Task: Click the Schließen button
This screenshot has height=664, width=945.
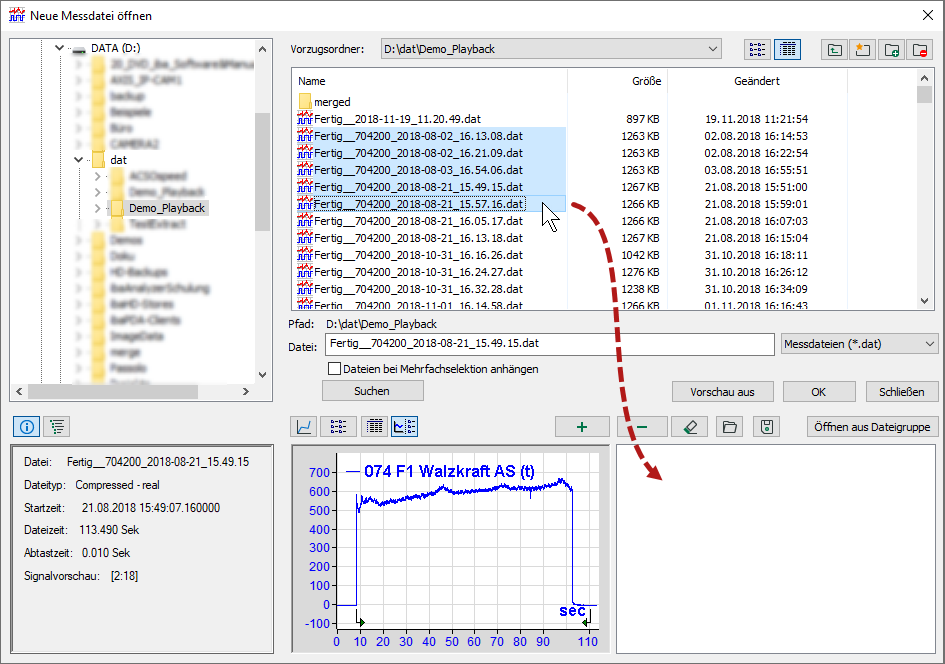Action: [902, 392]
